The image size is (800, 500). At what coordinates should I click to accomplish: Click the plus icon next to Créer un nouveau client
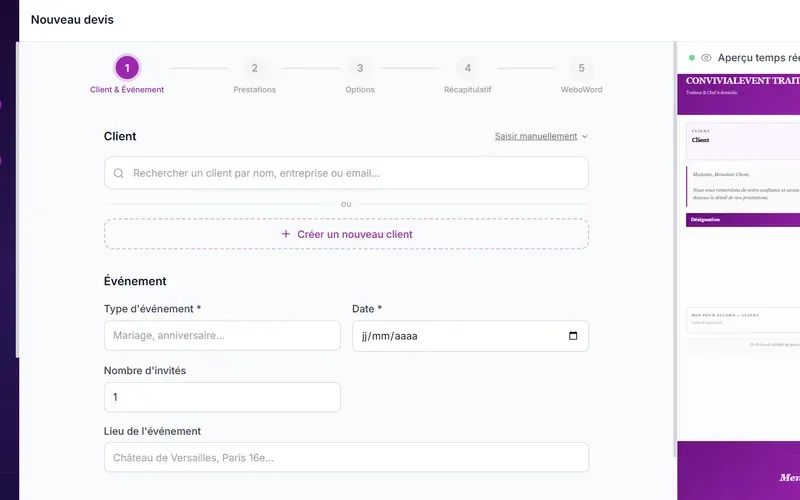[x=286, y=234]
